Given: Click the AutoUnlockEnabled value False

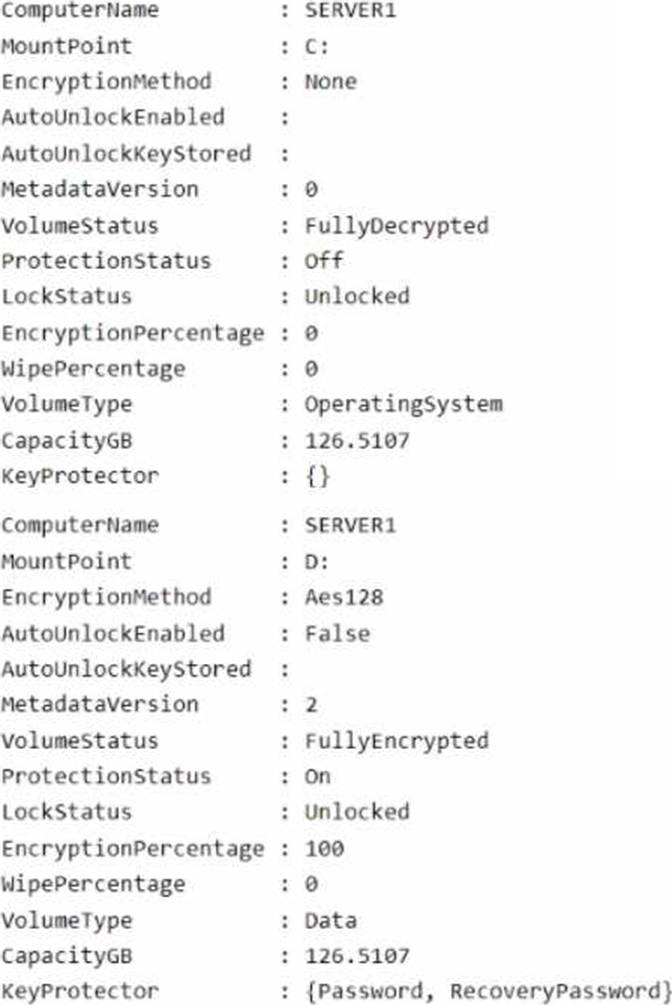Looking at the screenshot, I should (337, 633).
